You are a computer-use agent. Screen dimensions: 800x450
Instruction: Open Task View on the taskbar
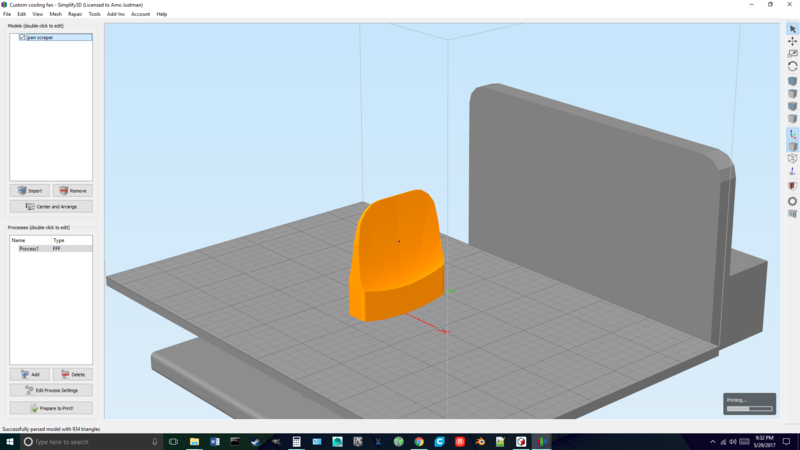(173, 442)
